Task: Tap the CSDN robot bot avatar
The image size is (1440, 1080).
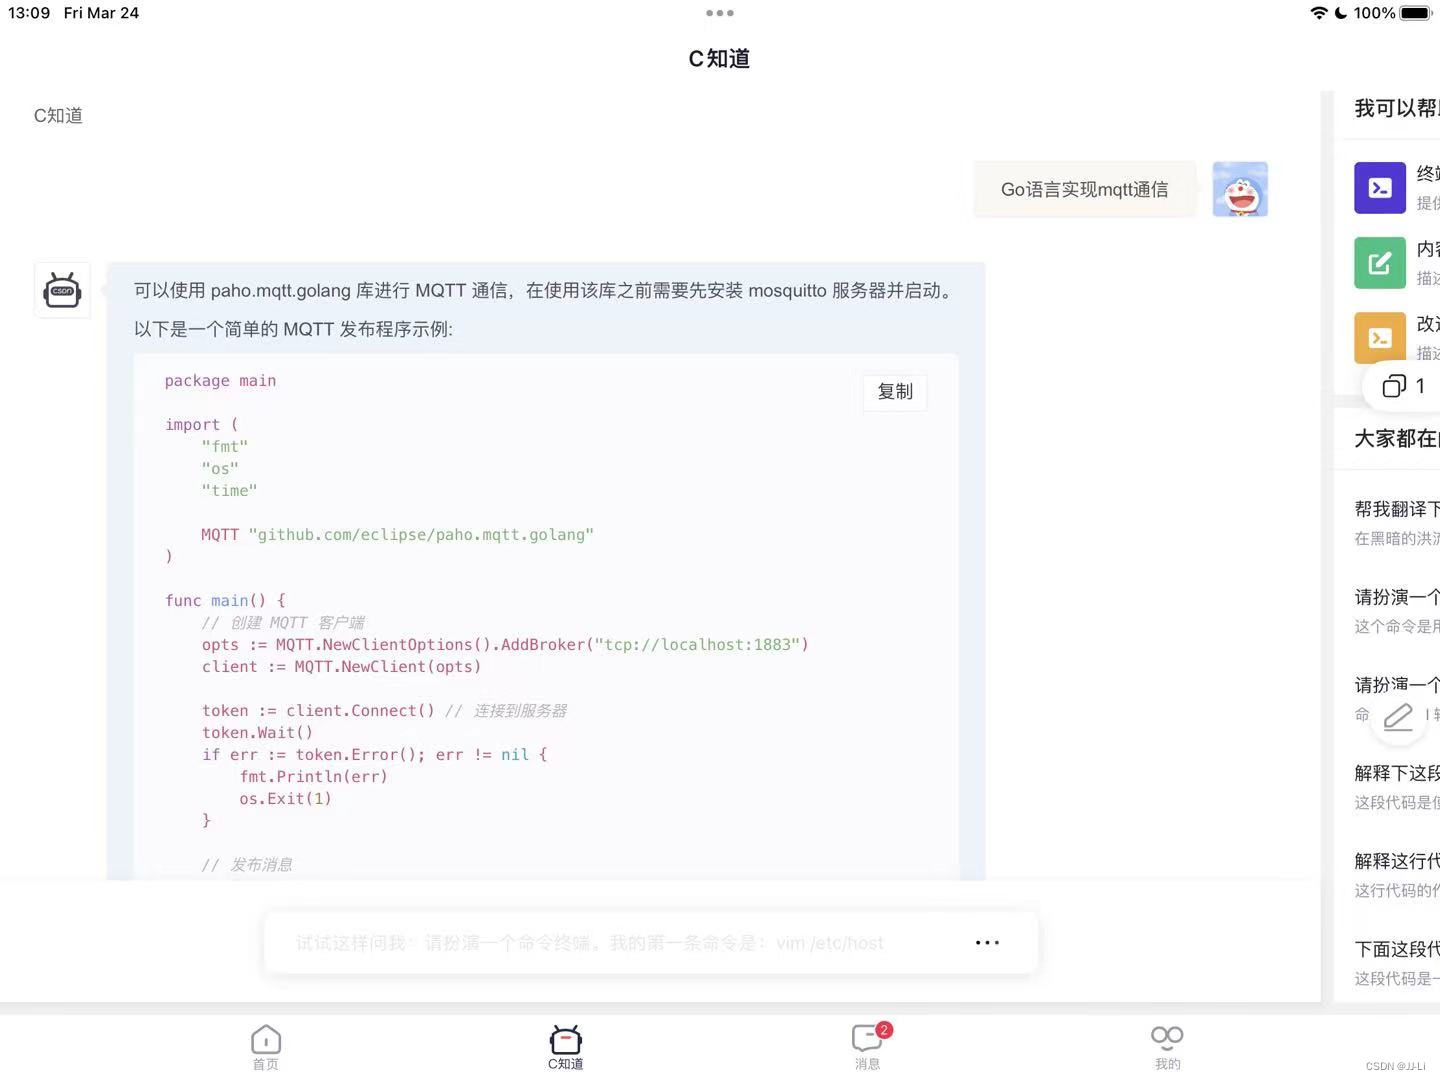Action: click(x=62, y=290)
